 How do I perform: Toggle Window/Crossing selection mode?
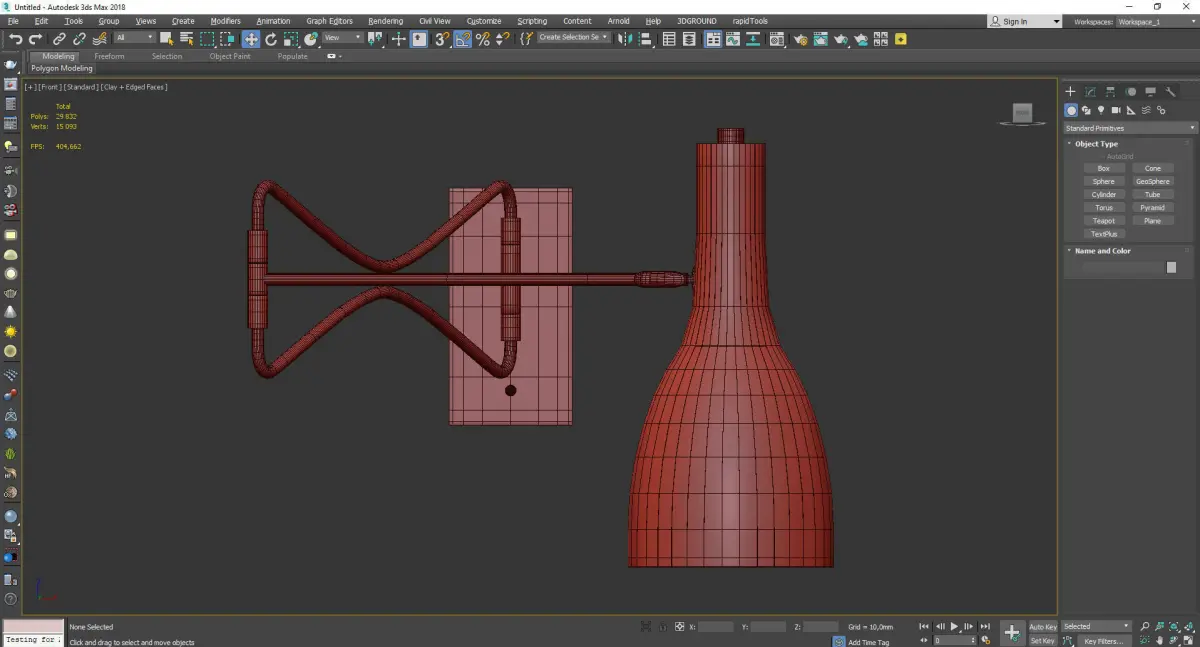[x=228, y=39]
